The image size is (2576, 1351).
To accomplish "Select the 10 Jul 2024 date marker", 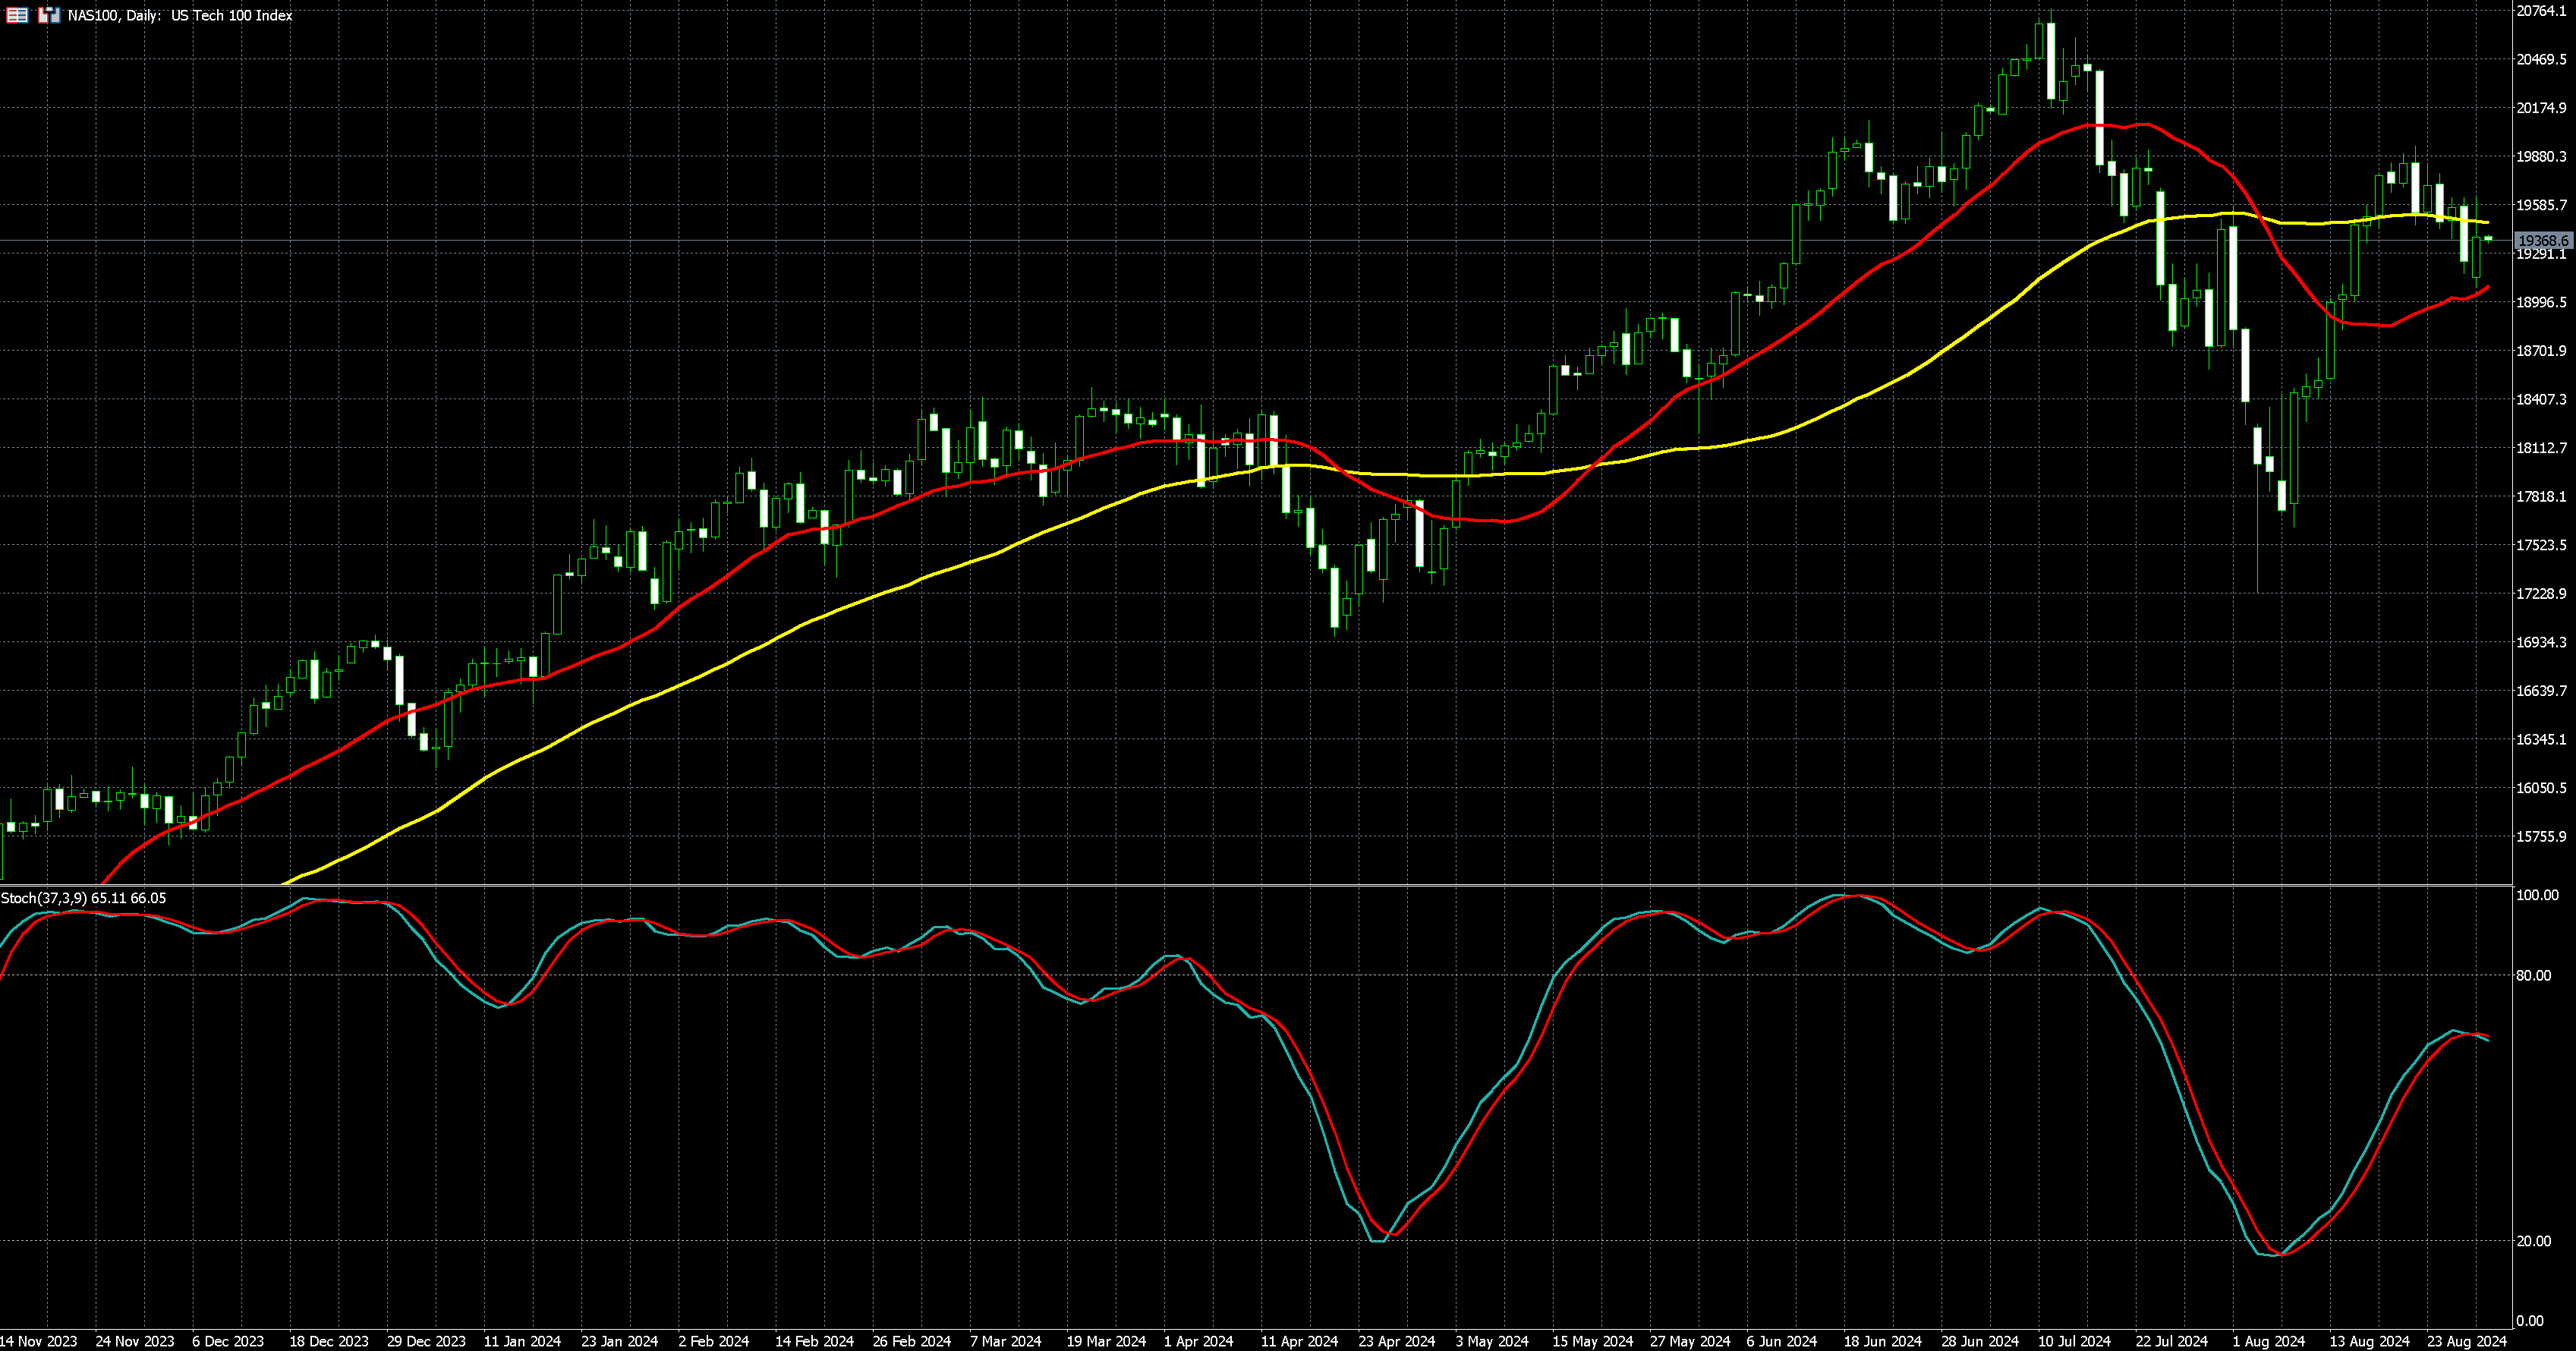I will [x=2074, y=1341].
